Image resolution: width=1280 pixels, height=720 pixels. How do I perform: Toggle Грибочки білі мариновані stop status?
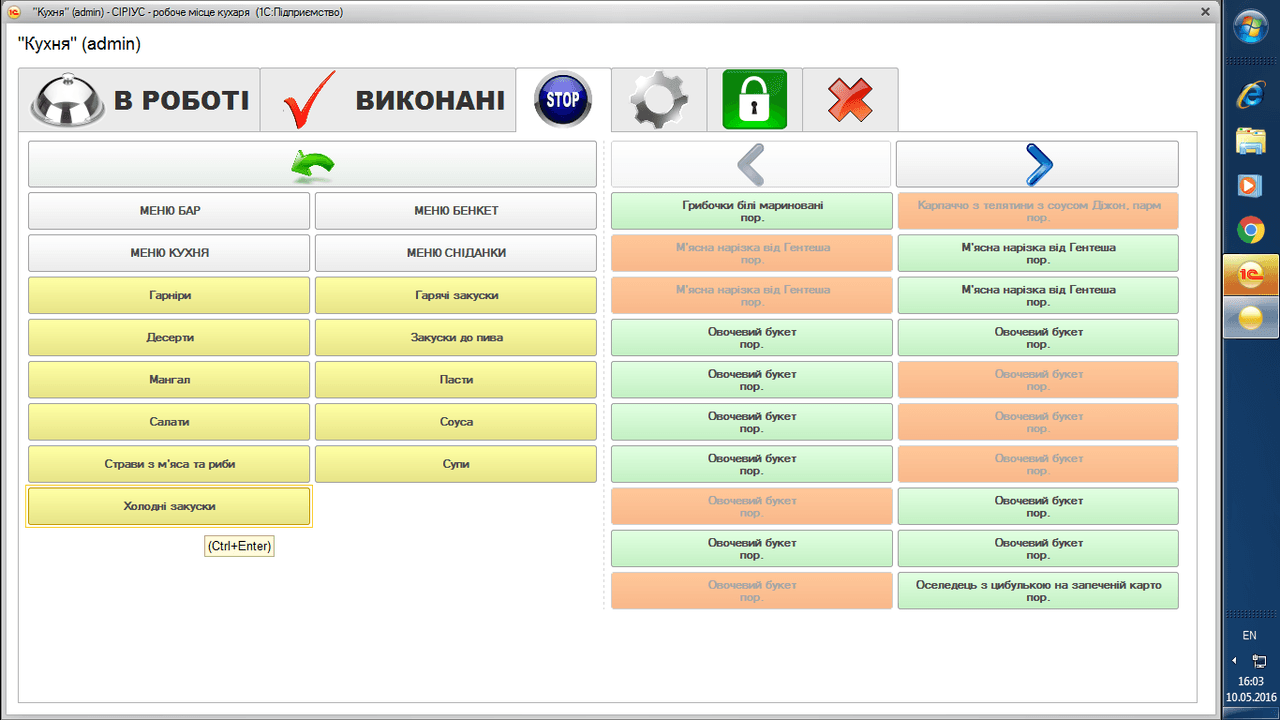click(751, 211)
